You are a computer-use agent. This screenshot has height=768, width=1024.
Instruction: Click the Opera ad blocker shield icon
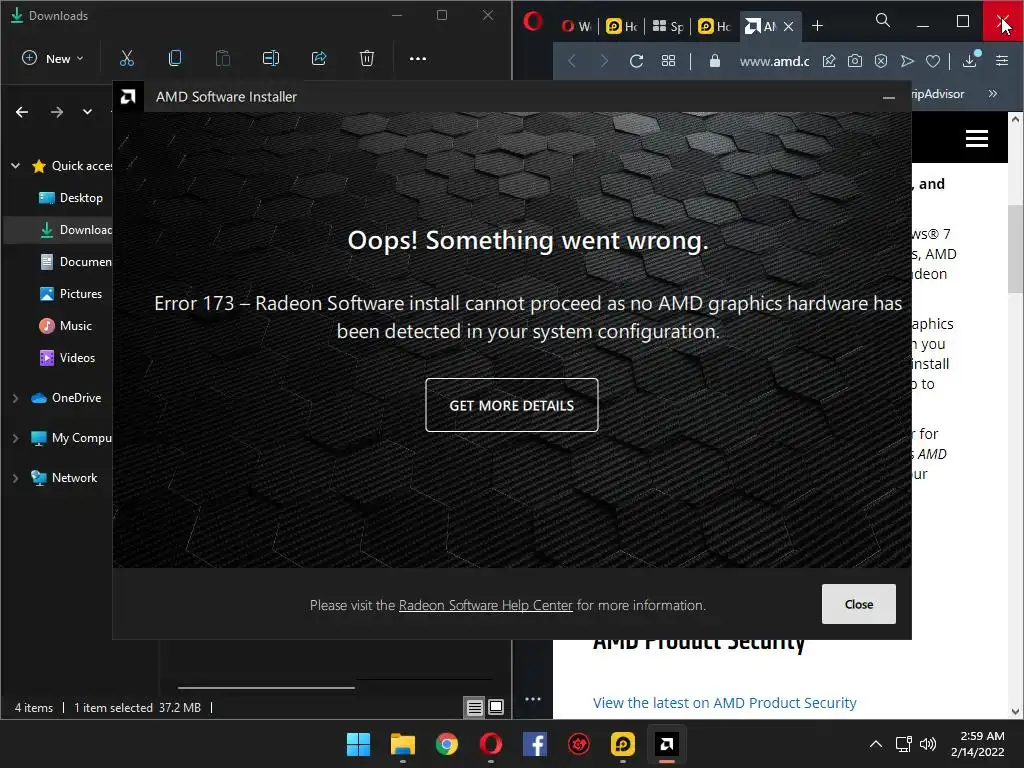[x=880, y=61]
